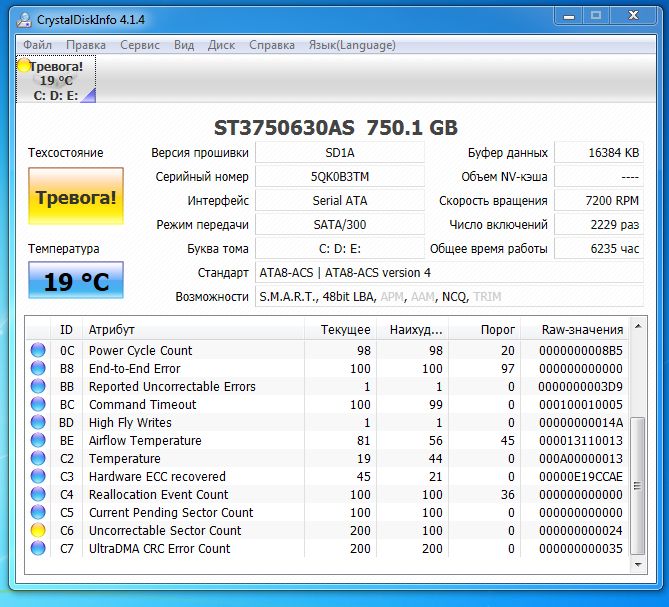Select the Airflow Temperature attribute name
This screenshot has height=607, width=669.
click(x=145, y=440)
